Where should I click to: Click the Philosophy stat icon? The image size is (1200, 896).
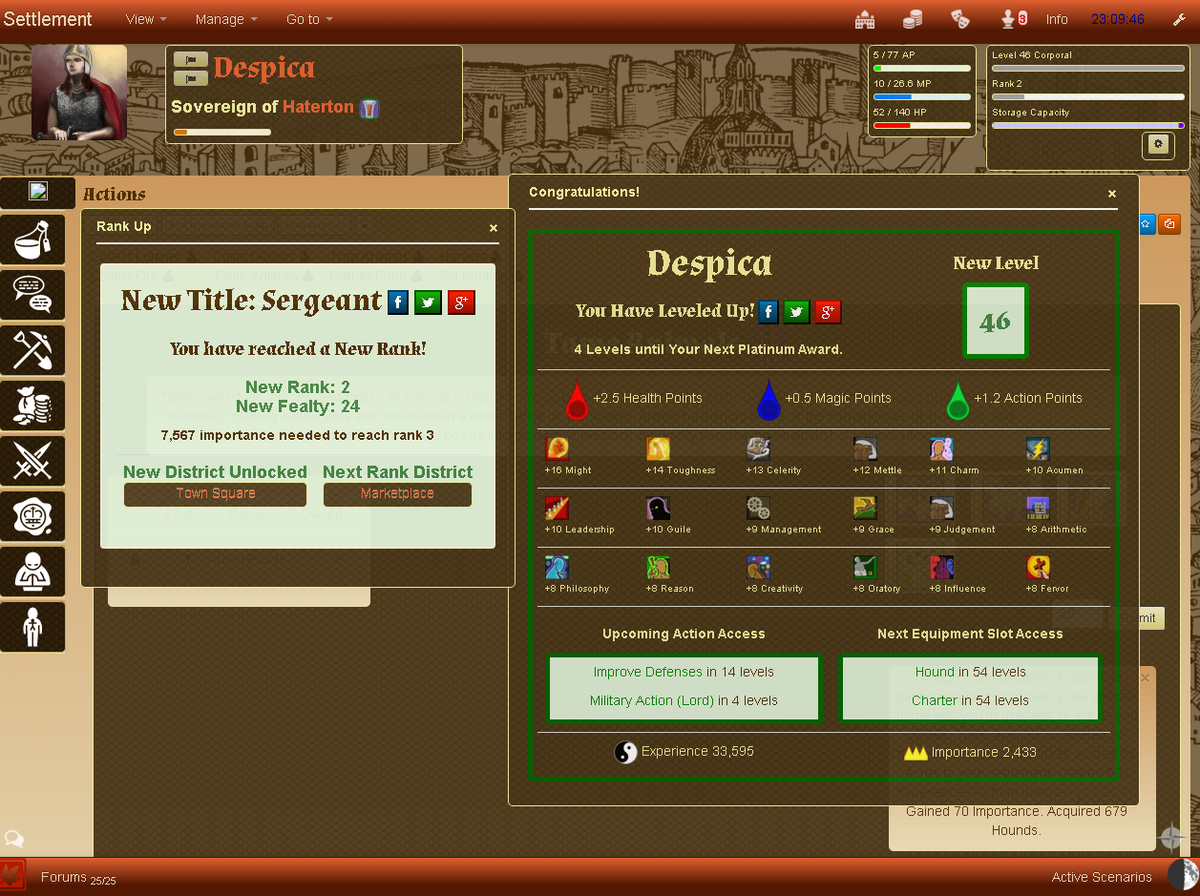(557, 567)
